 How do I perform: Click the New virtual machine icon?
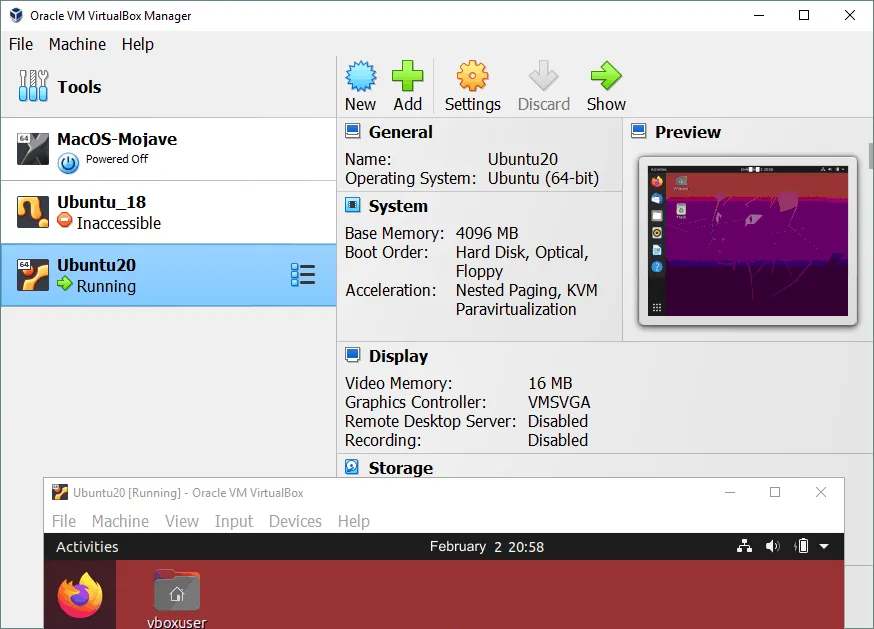coord(360,77)
